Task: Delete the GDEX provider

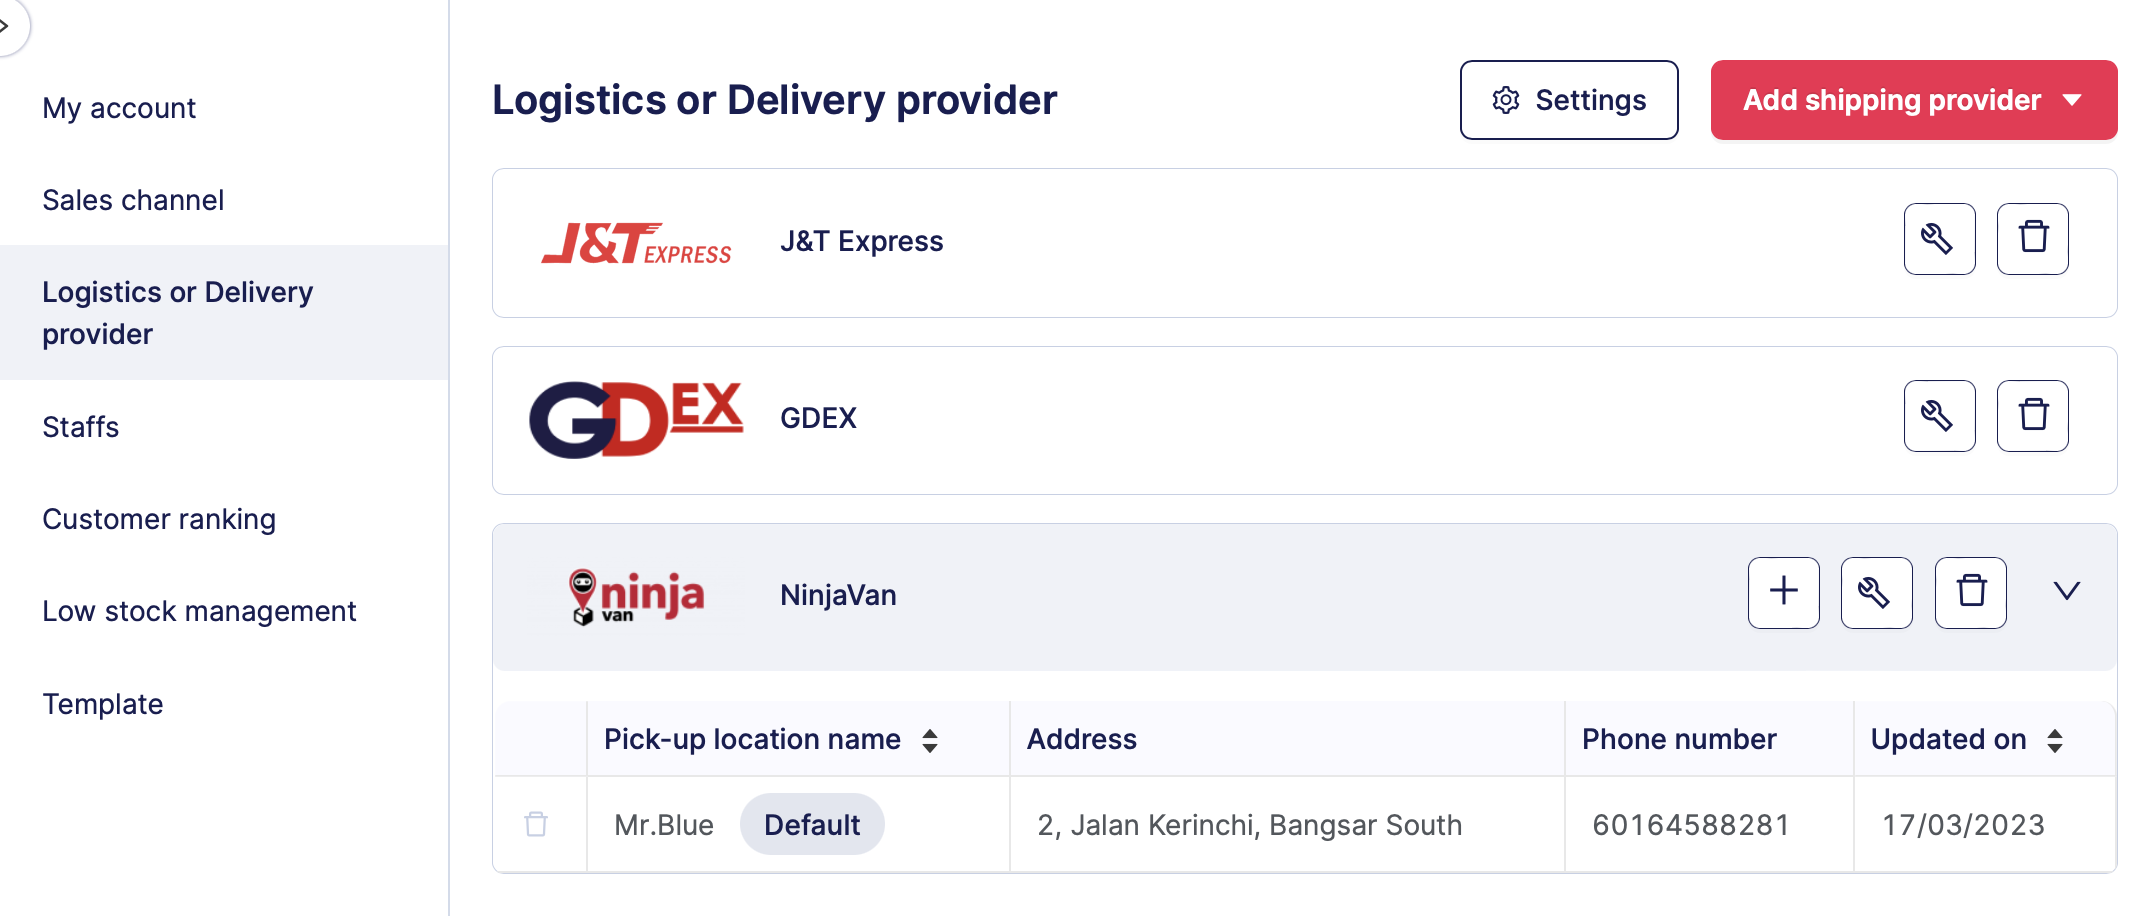Action: [x=2032, y=416]
